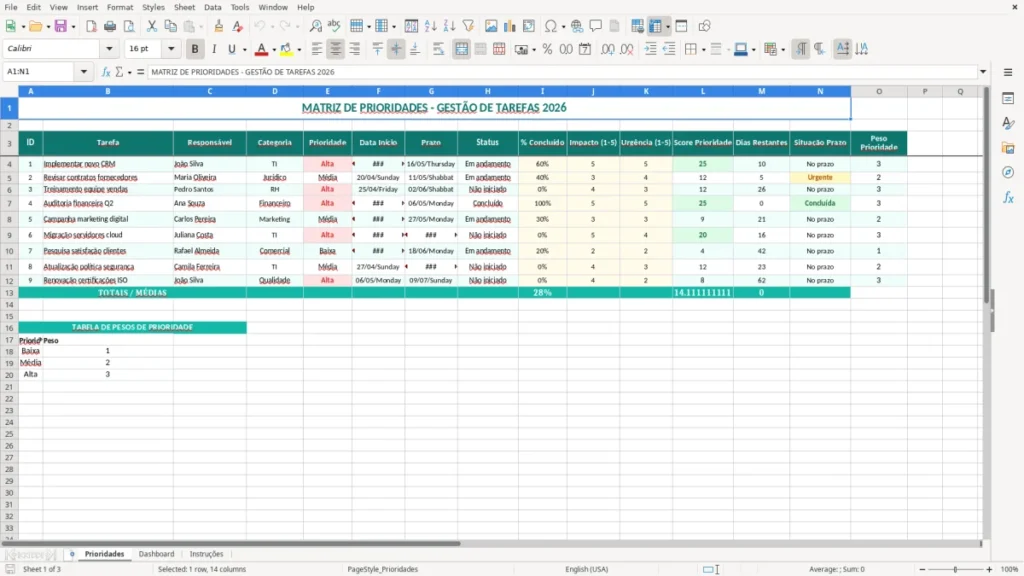
Task: Format as date calendar icon
Action: tap(585, 49)
